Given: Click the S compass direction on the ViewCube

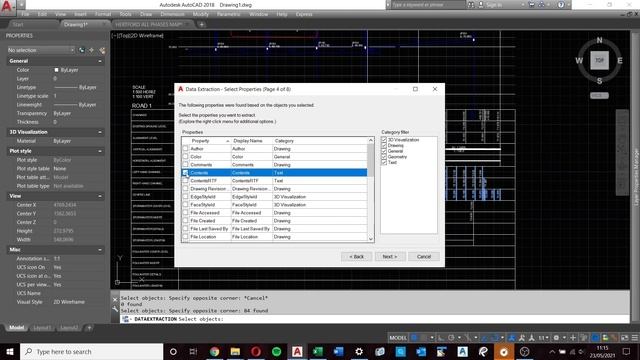Looking at the screenshot, I should tap(599, 81).
